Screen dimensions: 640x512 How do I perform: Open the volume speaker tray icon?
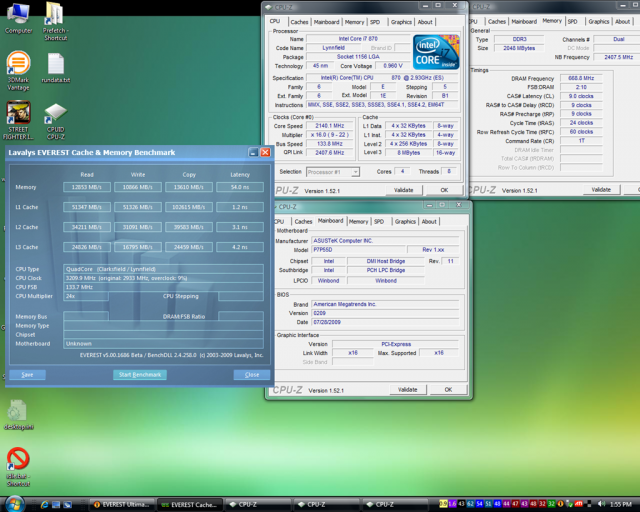pos(601,504)
